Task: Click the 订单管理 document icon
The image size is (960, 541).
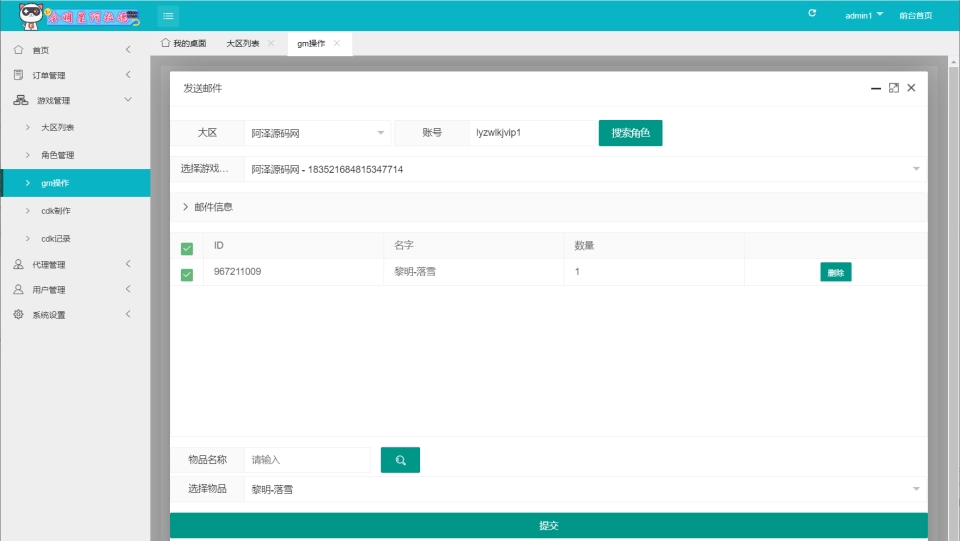Action: (18, 75)
